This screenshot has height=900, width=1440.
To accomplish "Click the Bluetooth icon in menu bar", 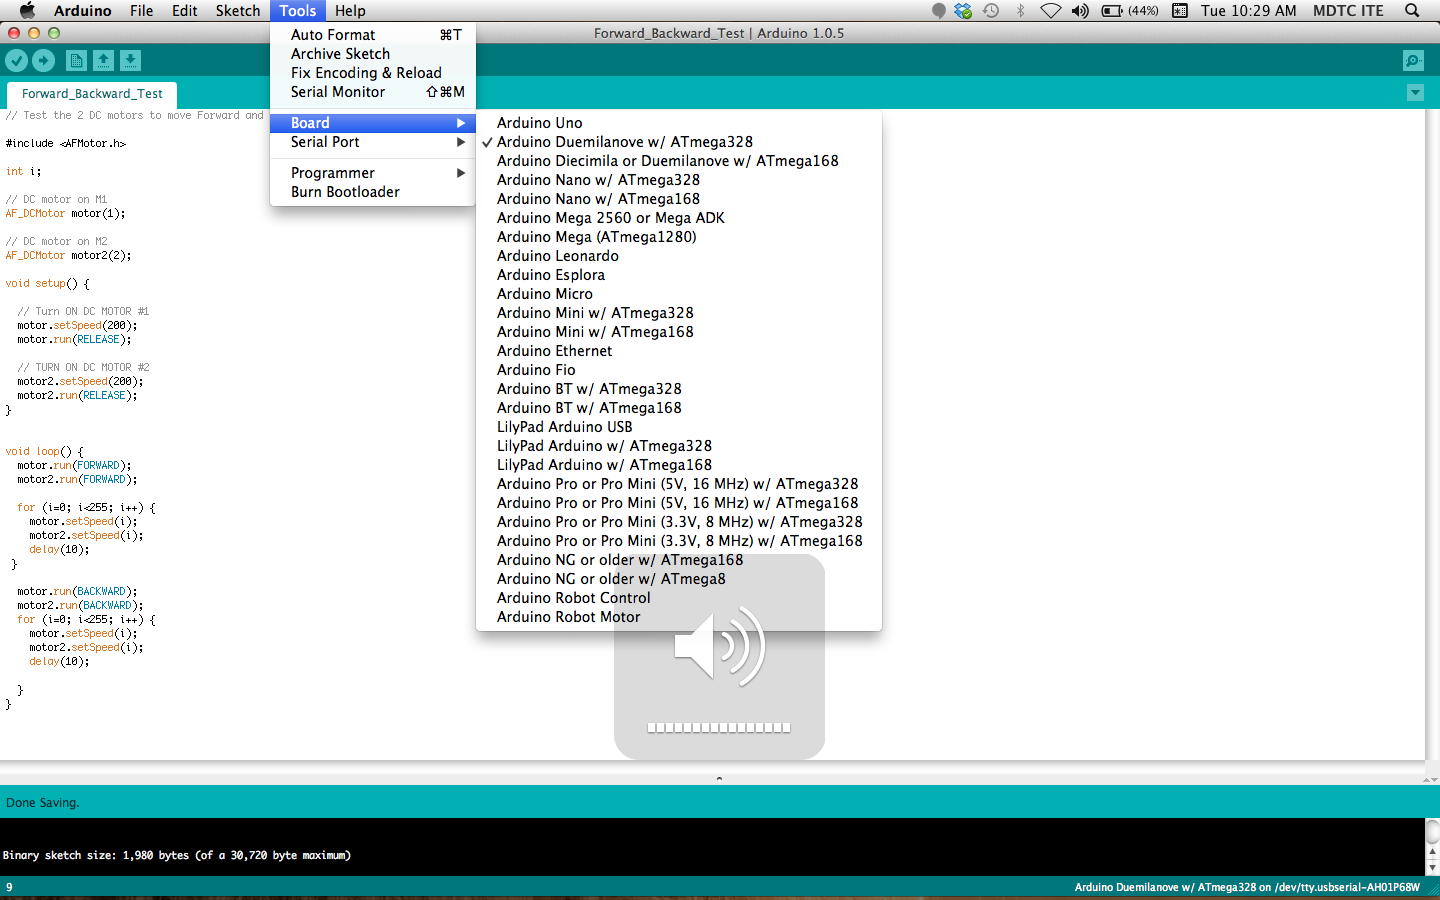I will (x=1021, y=10).
